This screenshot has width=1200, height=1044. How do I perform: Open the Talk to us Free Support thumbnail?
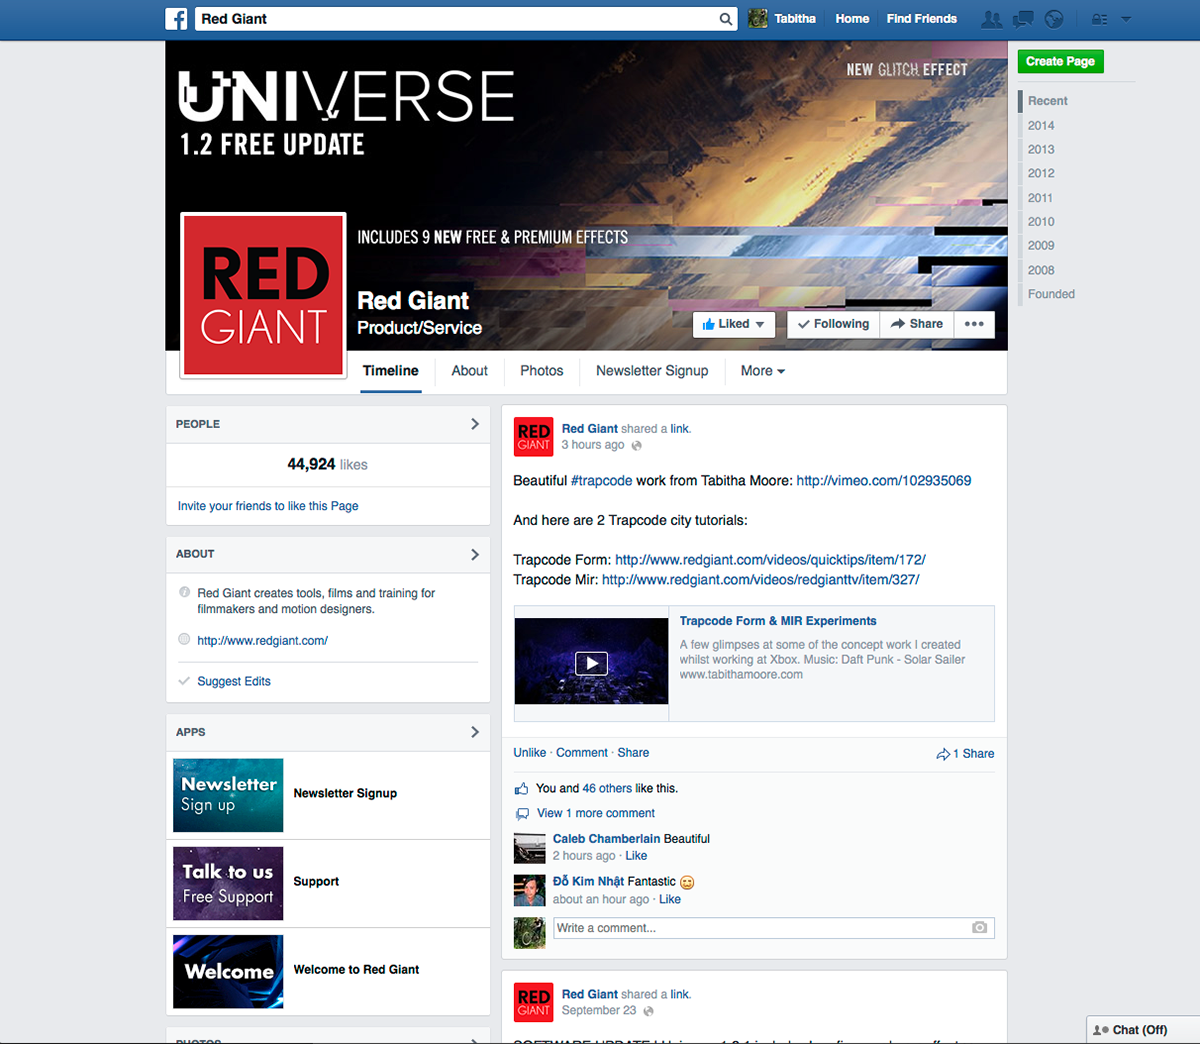[228, 883]
